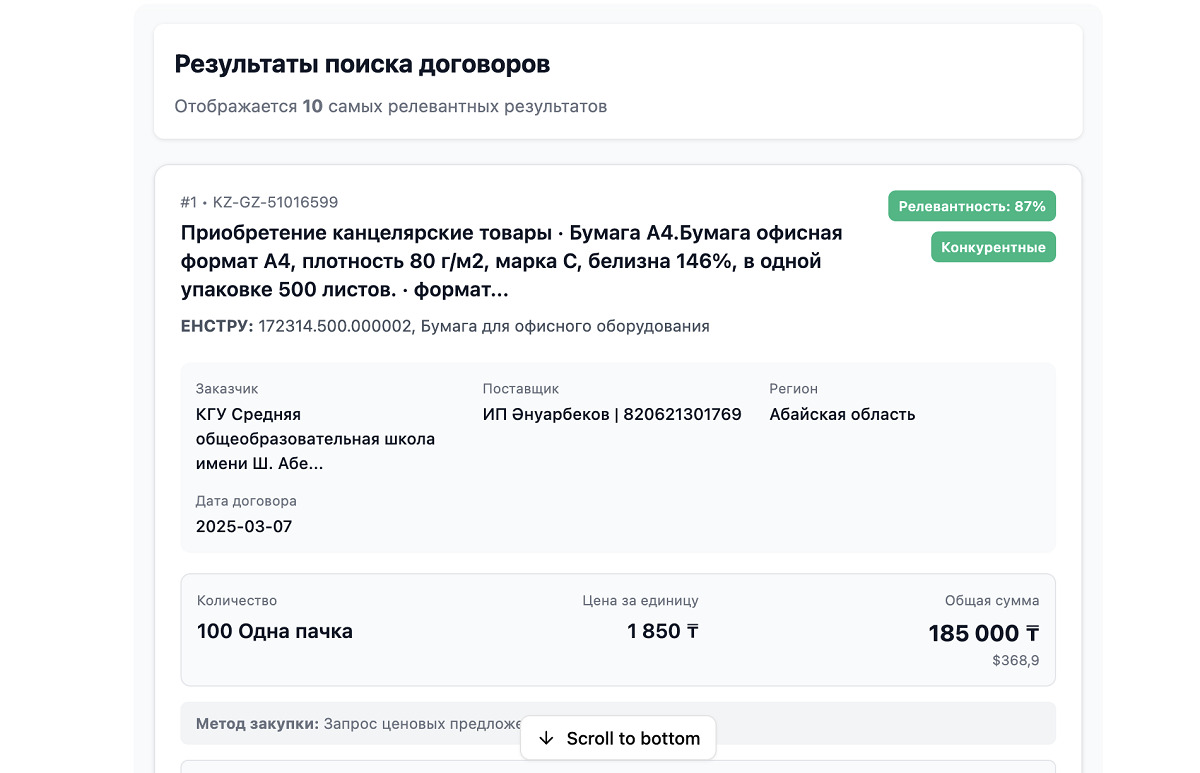Select the unit price 1 850 ₸
The image size is (1200, 773).
point(663,631)
